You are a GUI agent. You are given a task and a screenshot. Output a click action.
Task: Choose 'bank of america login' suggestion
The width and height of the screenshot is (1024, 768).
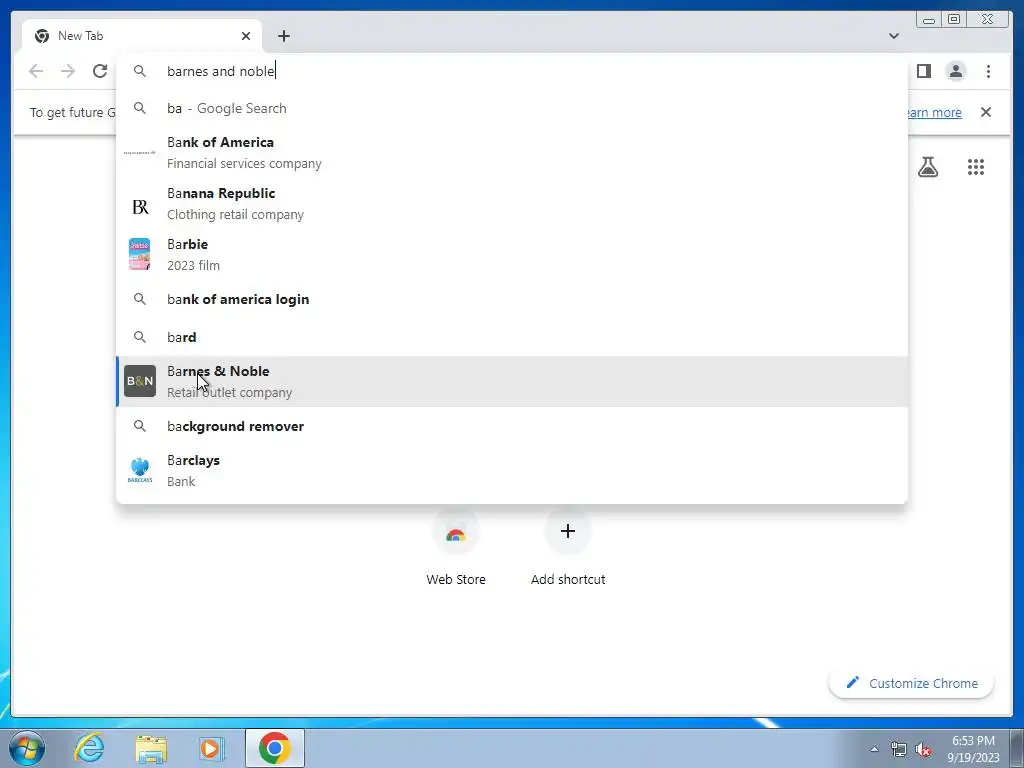pos(512,299)
